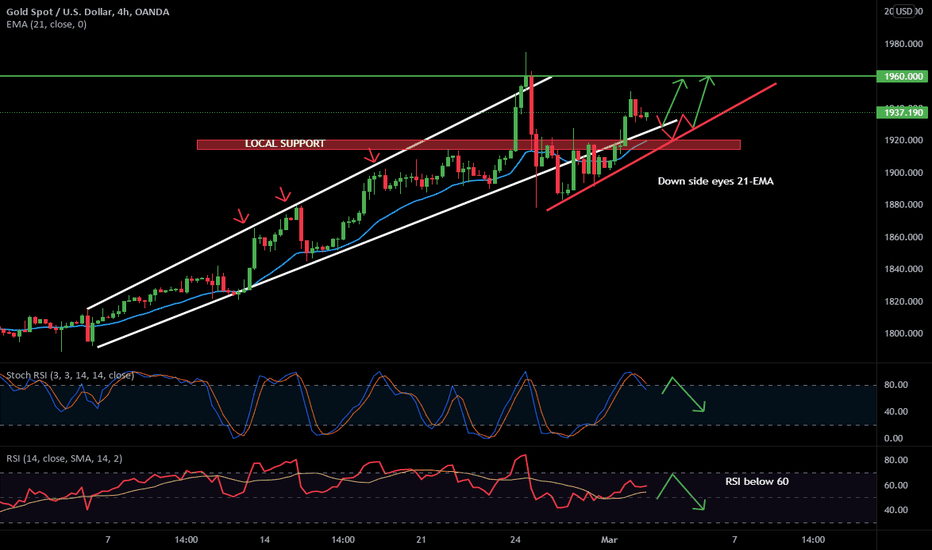Image resolution: width=932 pixels, height=550 pixels.
Task: Click the RSI pane 60.00 scale value
Action: pyautogui.click(x=896, y=485)
